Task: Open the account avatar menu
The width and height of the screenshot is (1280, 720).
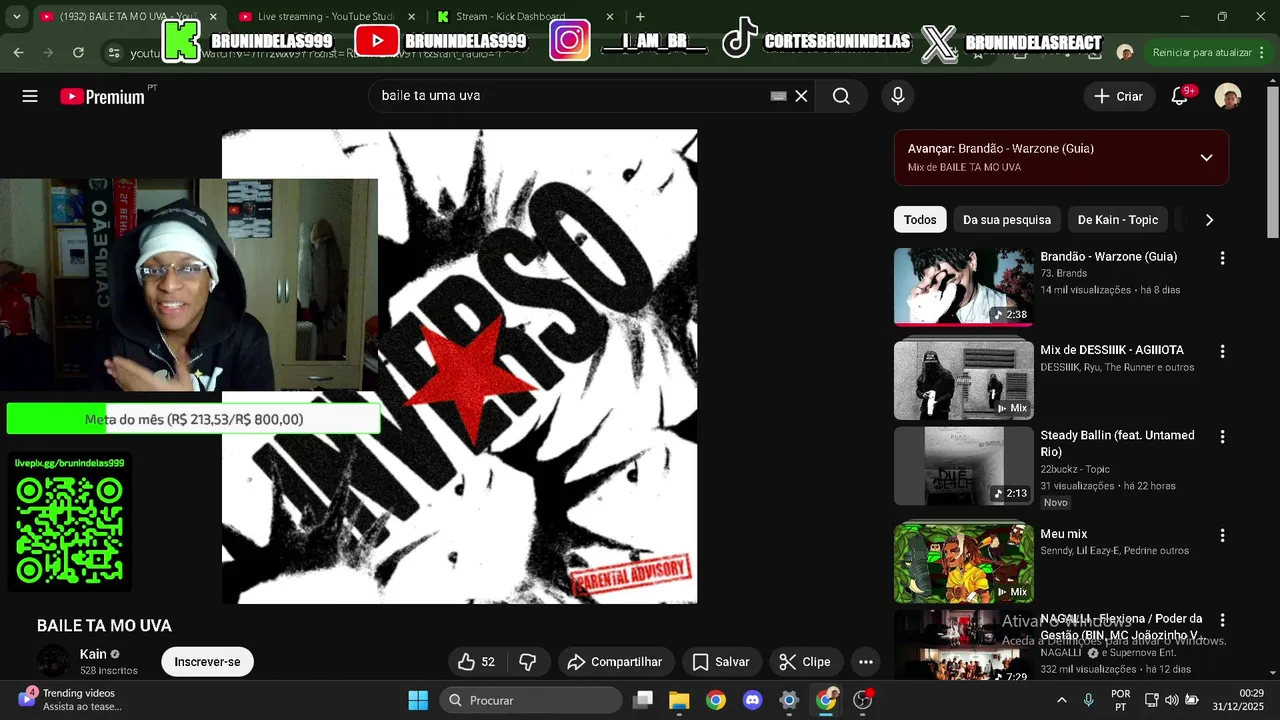Action: pyautogui.click(x=1228, y=96)
